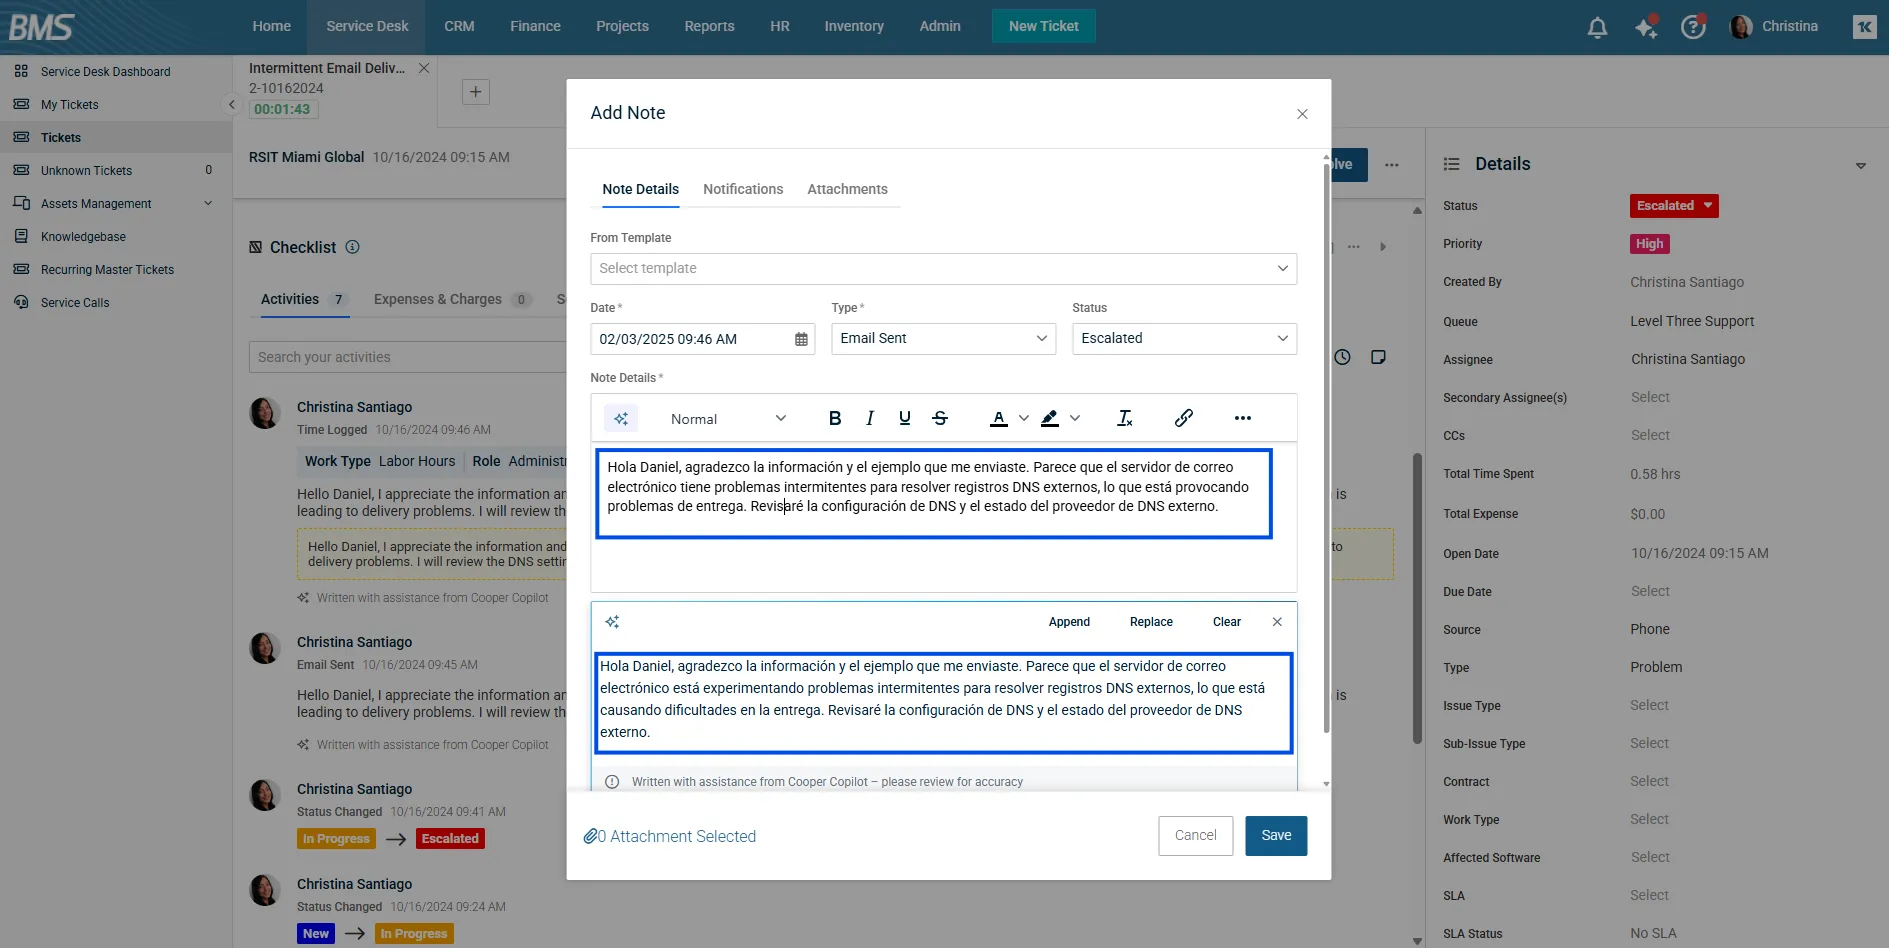
Task: Expand the Type dropdown showing Email Sent
Action: click(943, 338)
